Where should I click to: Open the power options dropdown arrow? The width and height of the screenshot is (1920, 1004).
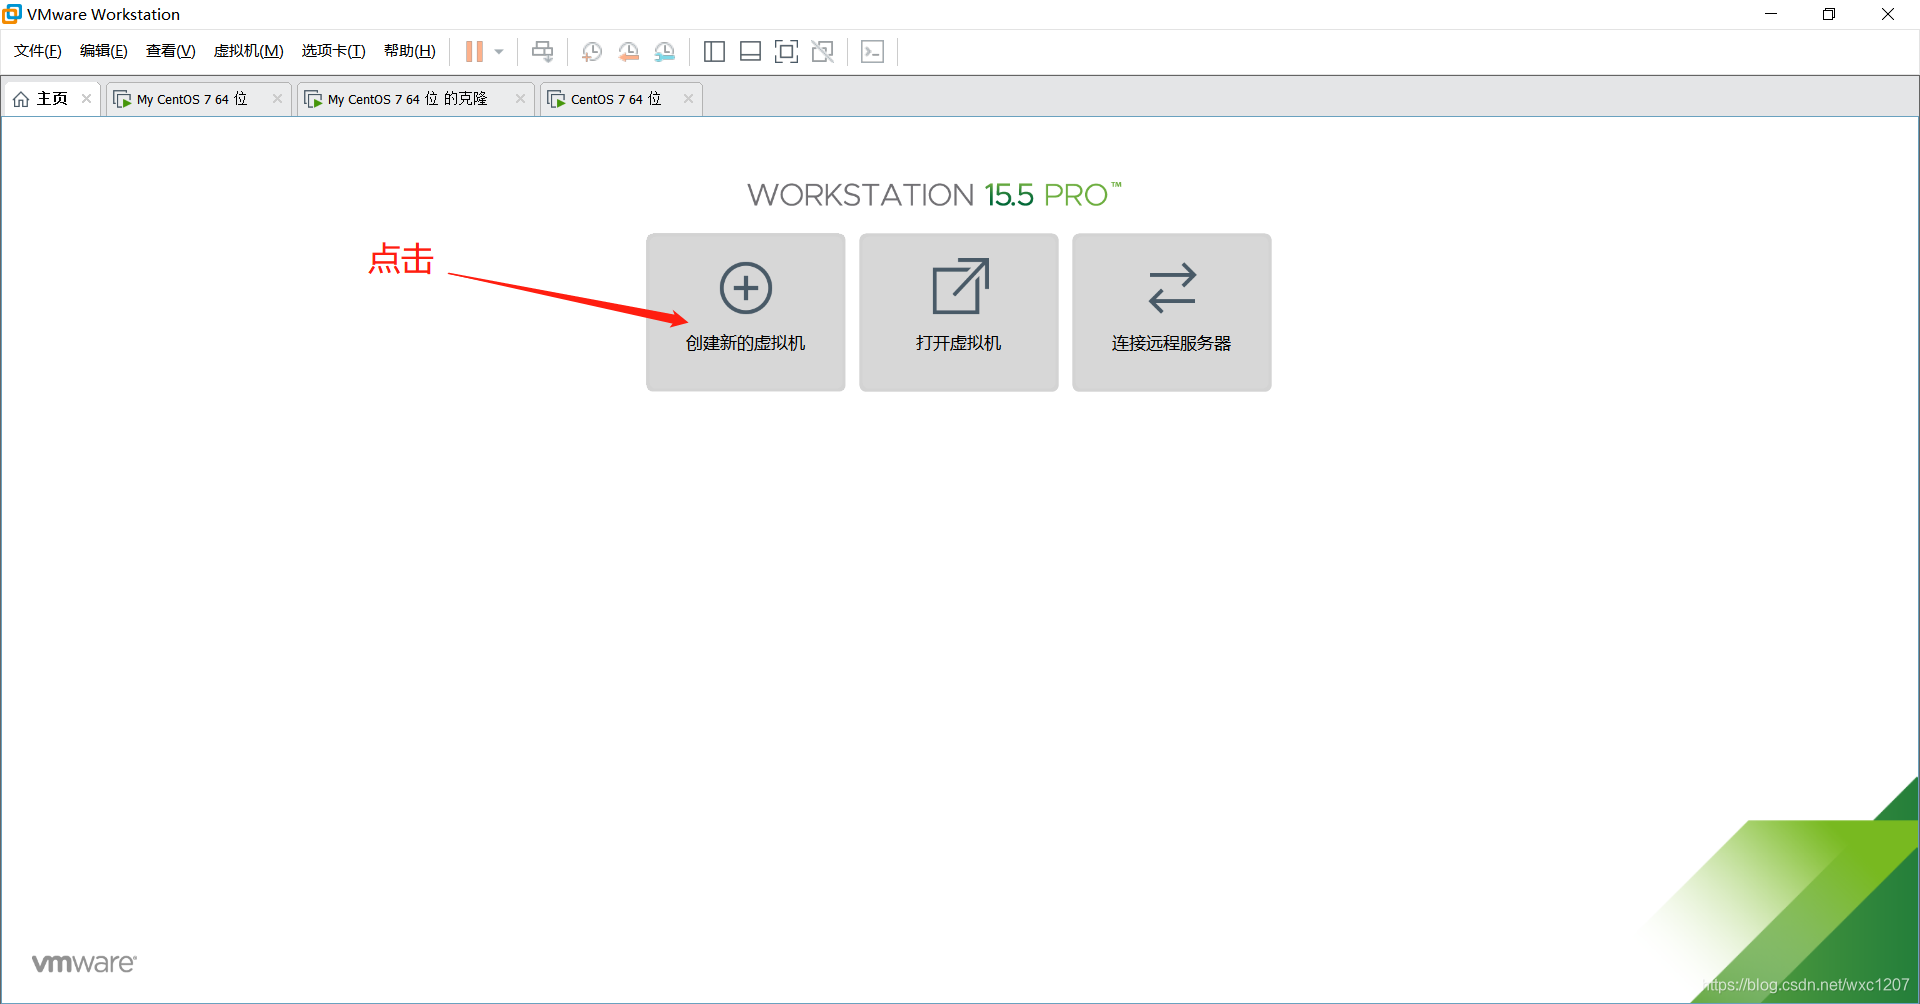[499, 52]
